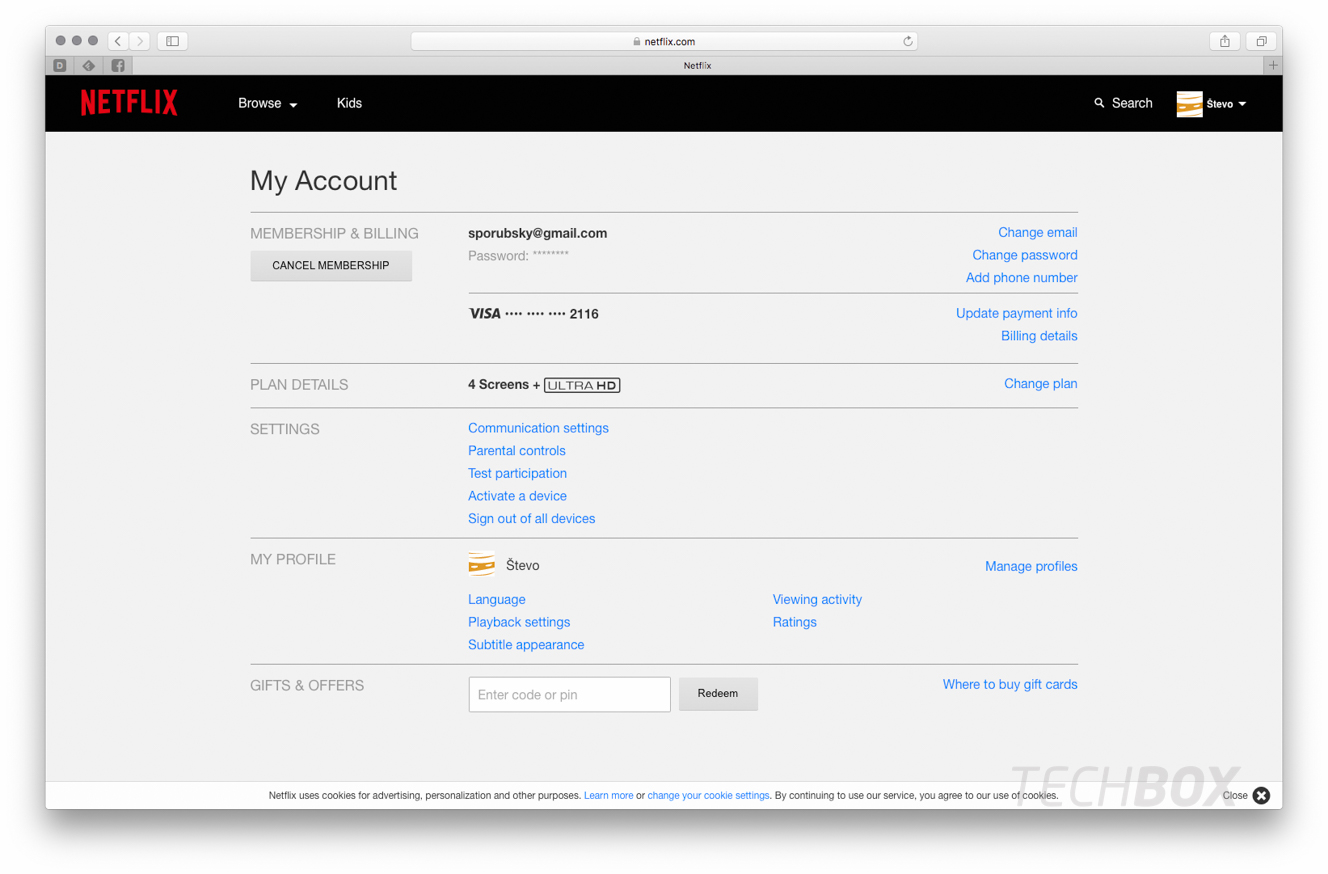This screenshot has width=1328, height=874.
Task: Click change your cookie settings link
Action: [708, 796]
